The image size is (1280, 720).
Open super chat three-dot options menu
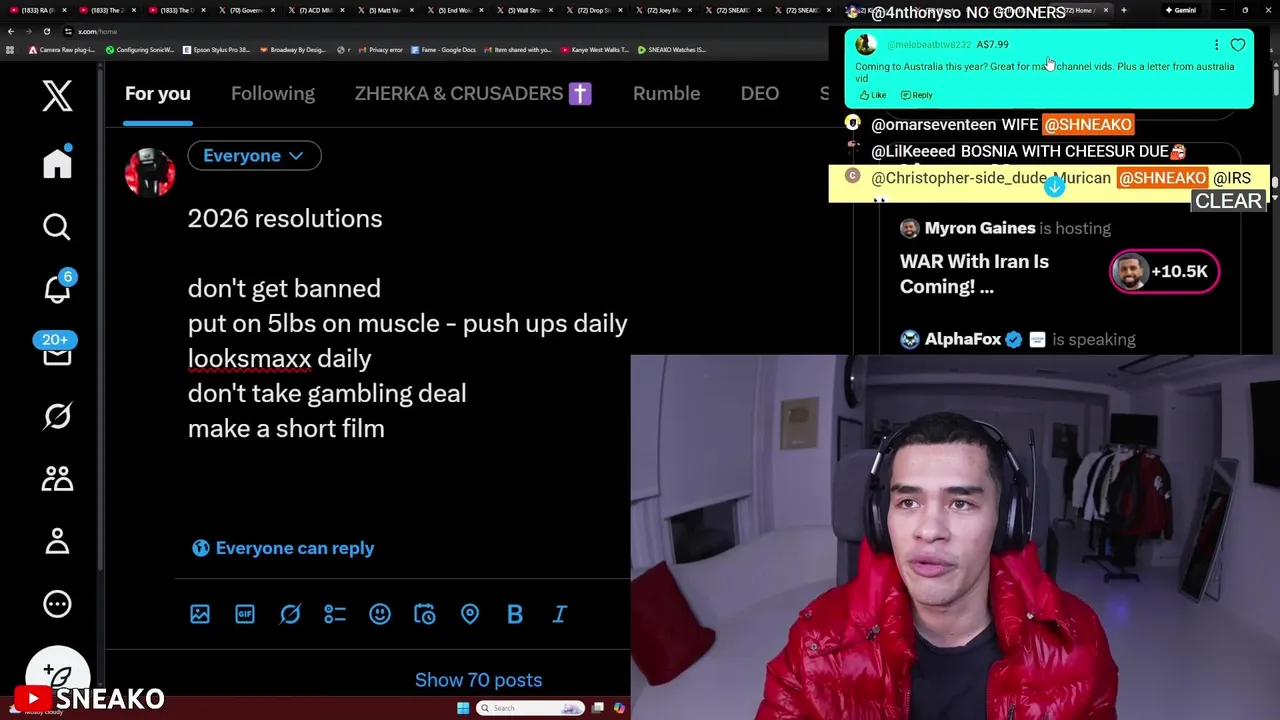point(1216,45)
